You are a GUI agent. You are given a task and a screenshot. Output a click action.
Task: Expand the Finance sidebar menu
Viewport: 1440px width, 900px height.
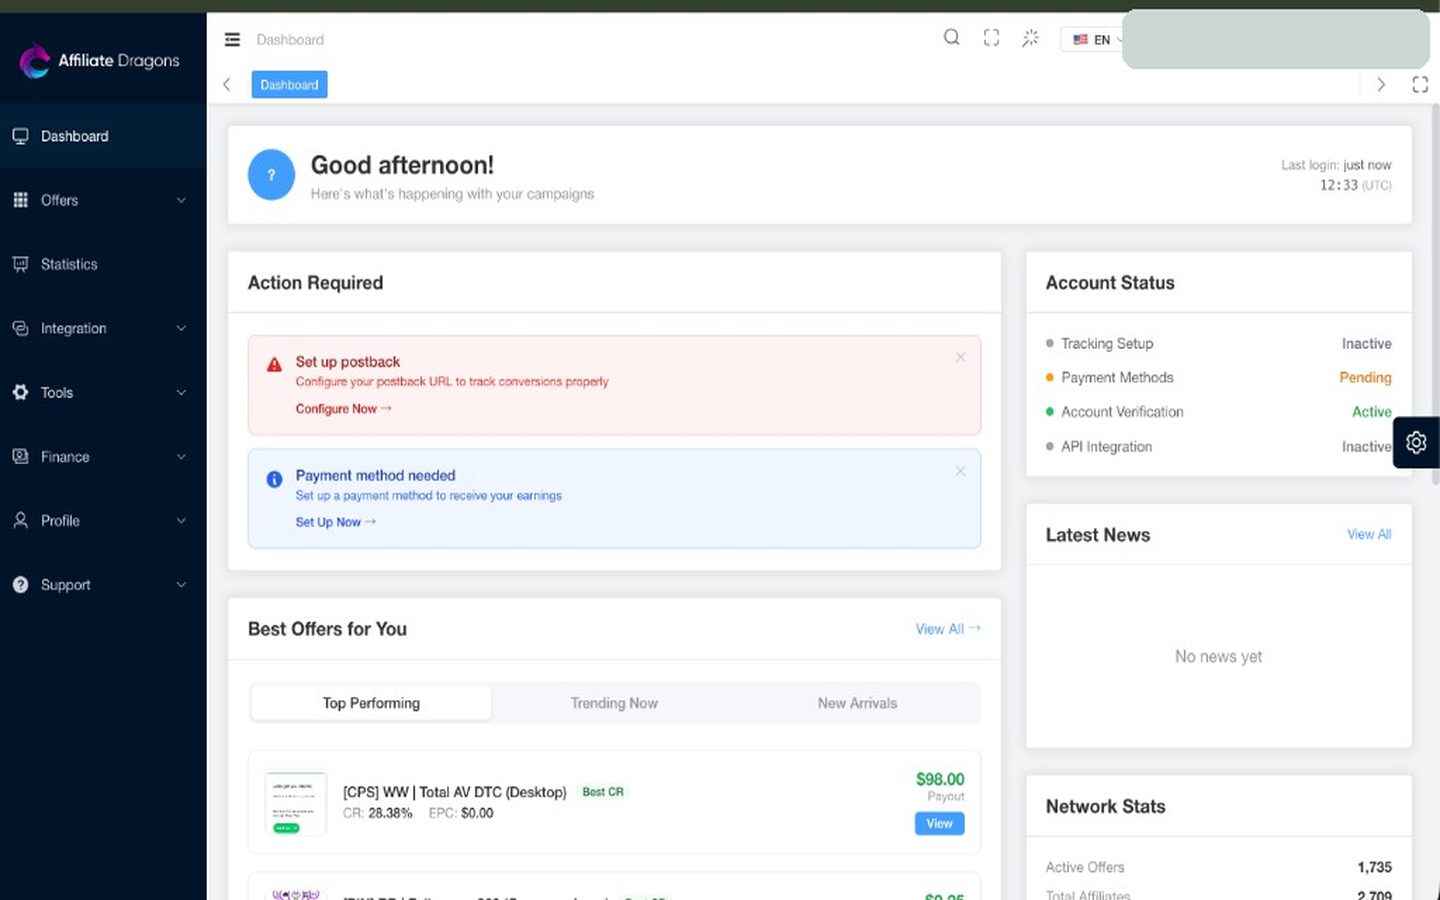pos(103,456)
